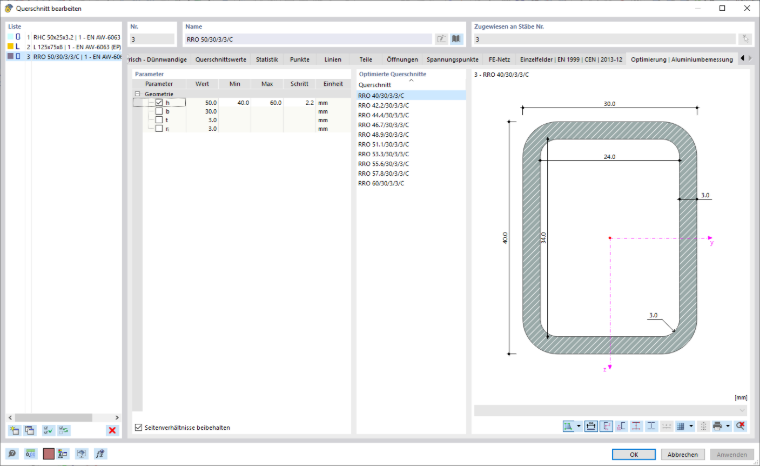Click the plain I-section icon under the preview
The width and height of the screenshot is (760, 466).
click(651, 426)
